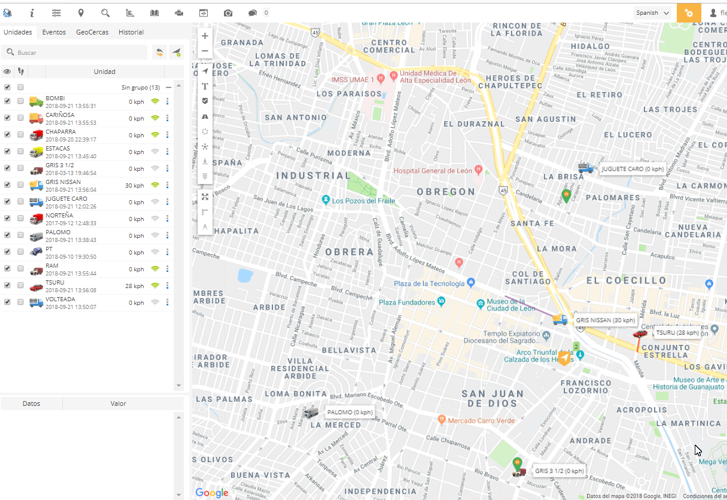727x500 pixels.
Task: Click the PALOMO vehicle marker on map
Action: coord(311,412)
